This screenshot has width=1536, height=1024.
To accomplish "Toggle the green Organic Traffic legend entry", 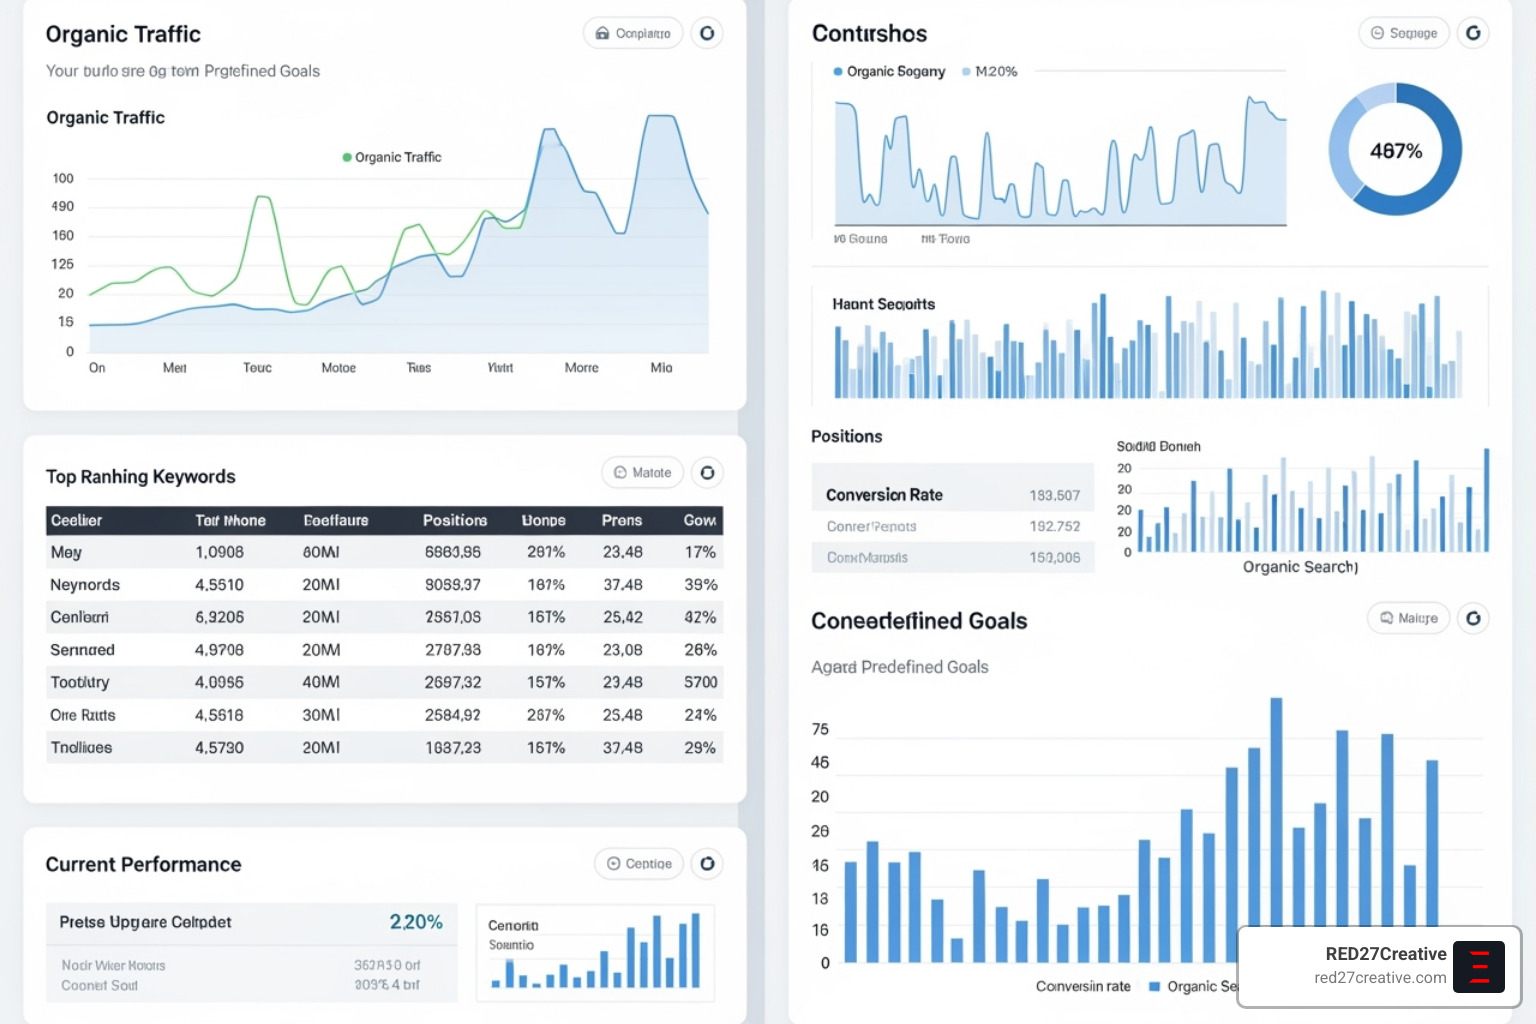I will pyautogui.click(x=392, y=157).
